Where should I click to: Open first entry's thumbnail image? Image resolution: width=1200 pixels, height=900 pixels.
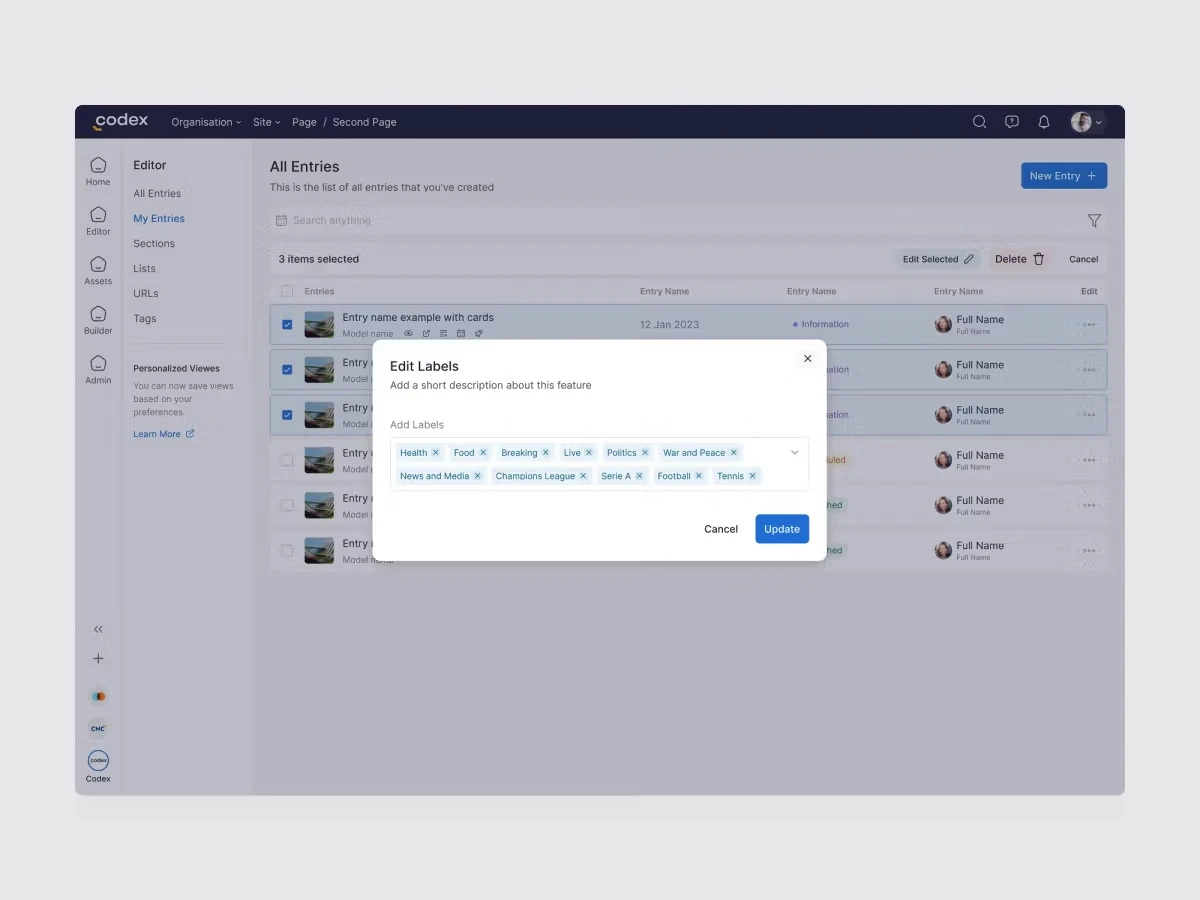coord(319,324)
